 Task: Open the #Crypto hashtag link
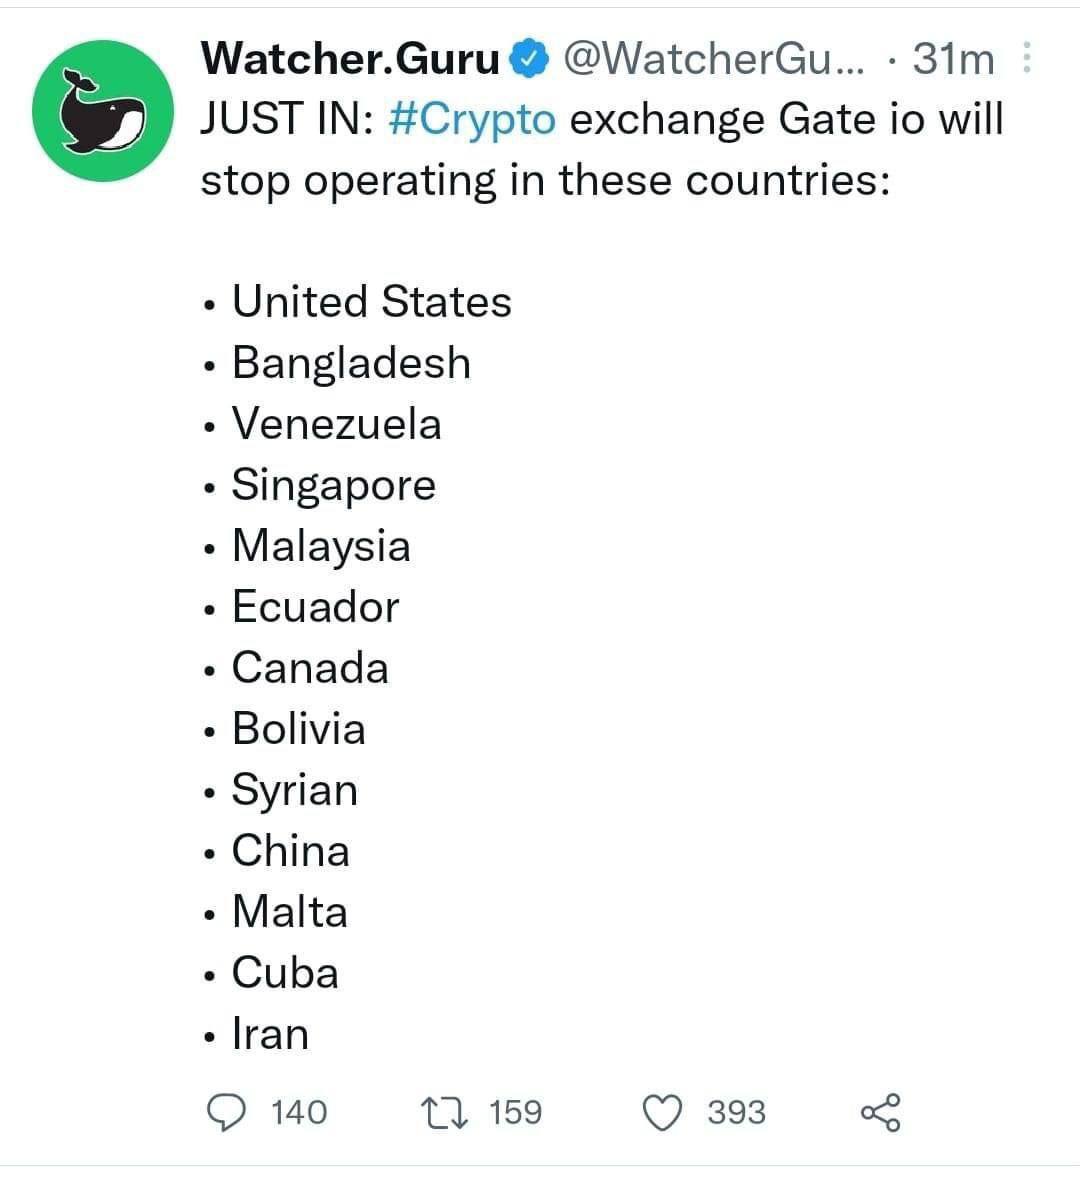click(x=472, y=119)
